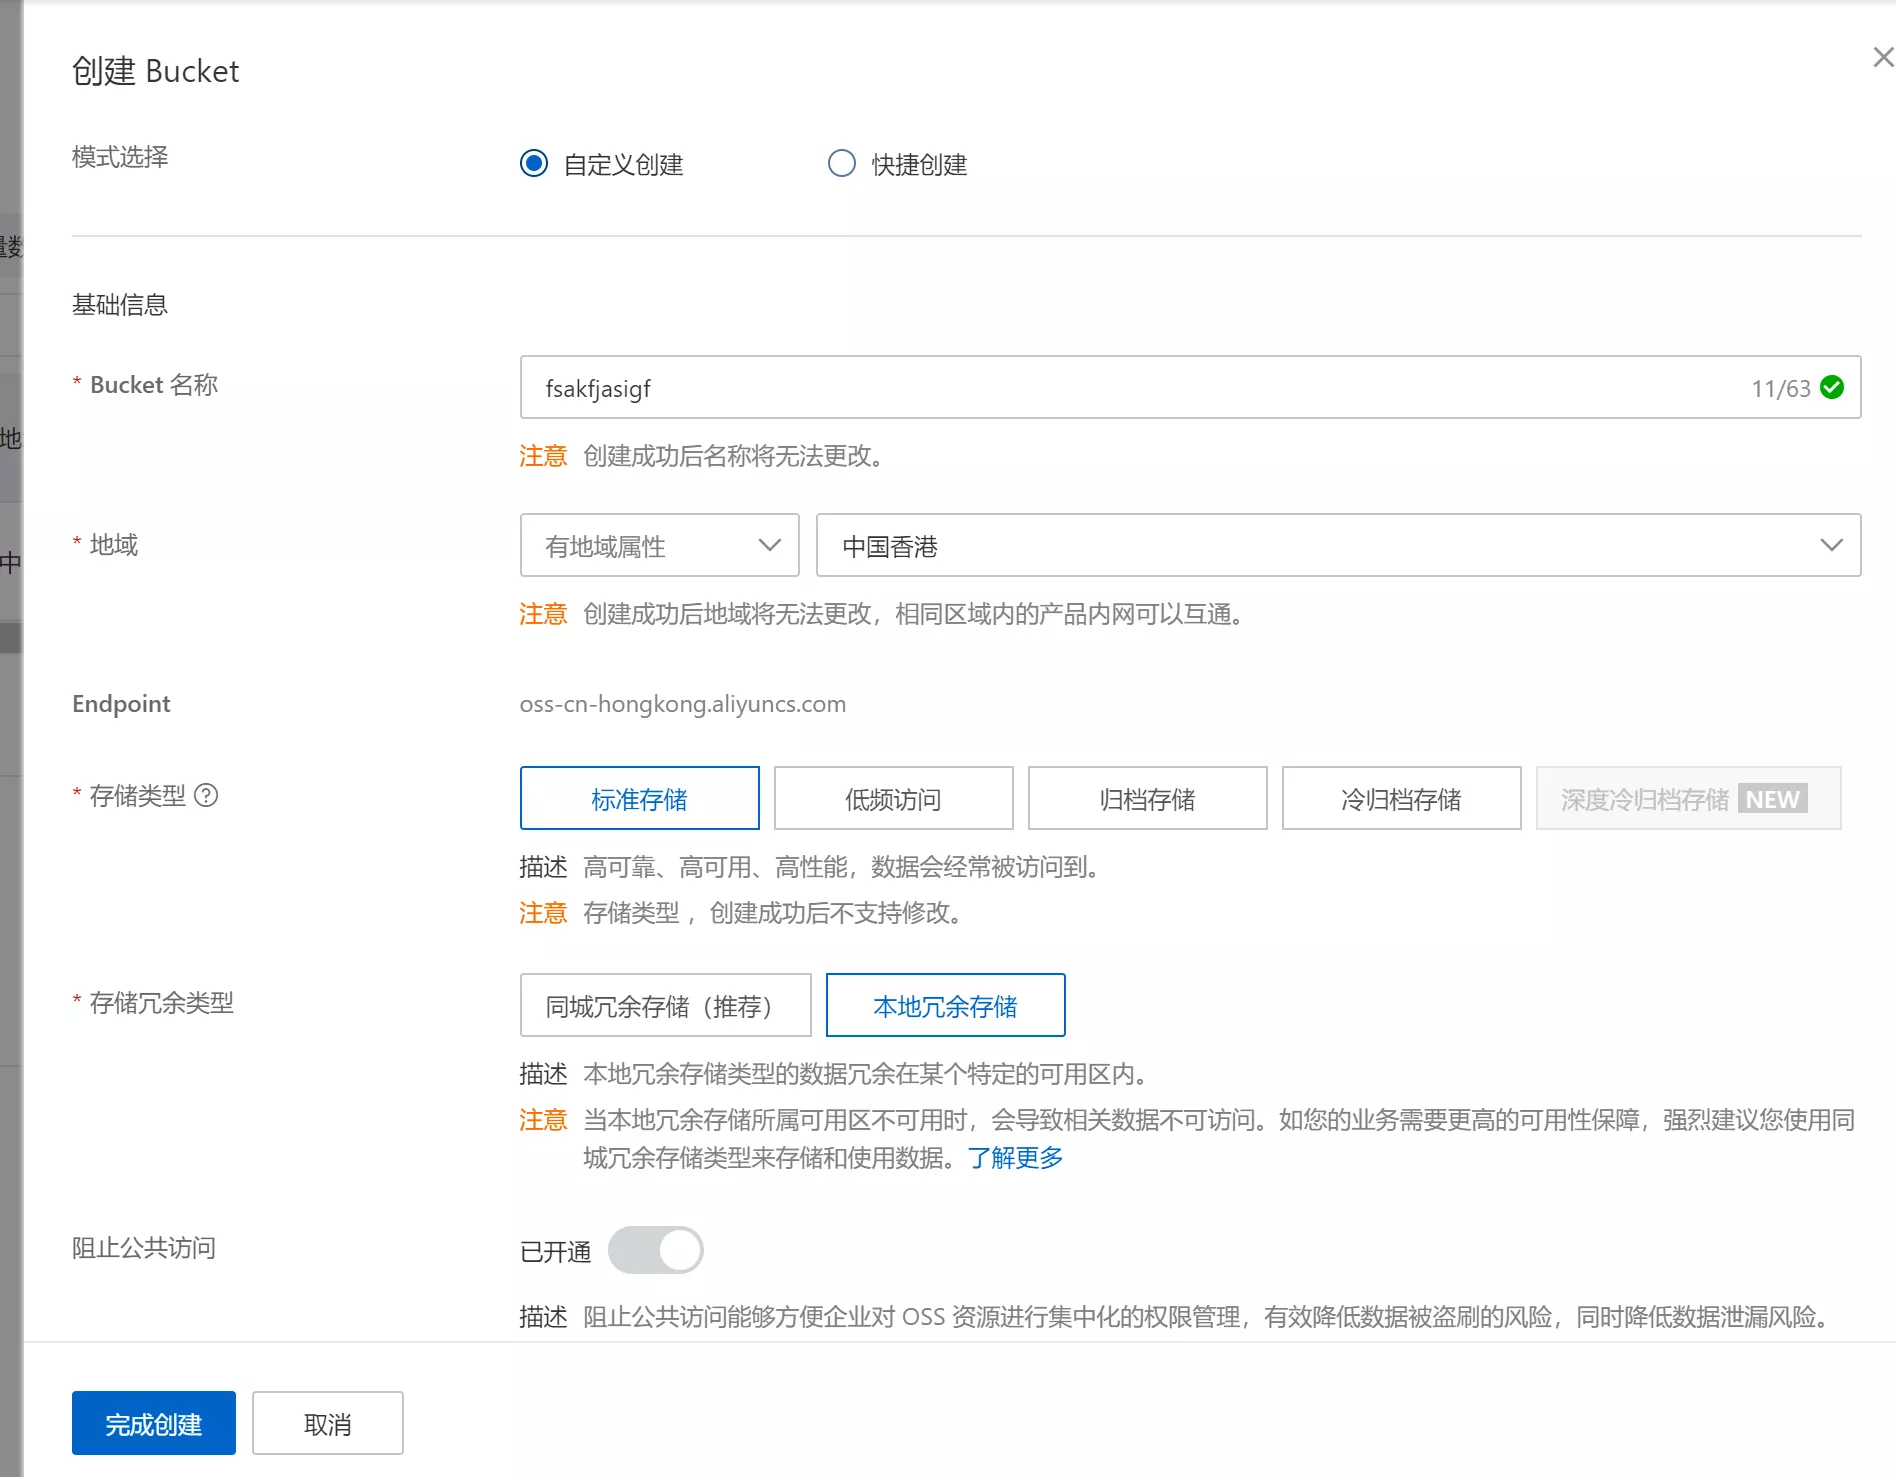This screenshot has width=1896, height=1477.
Task: Select 归档存储 storage type
Action: coord(1147,798)
